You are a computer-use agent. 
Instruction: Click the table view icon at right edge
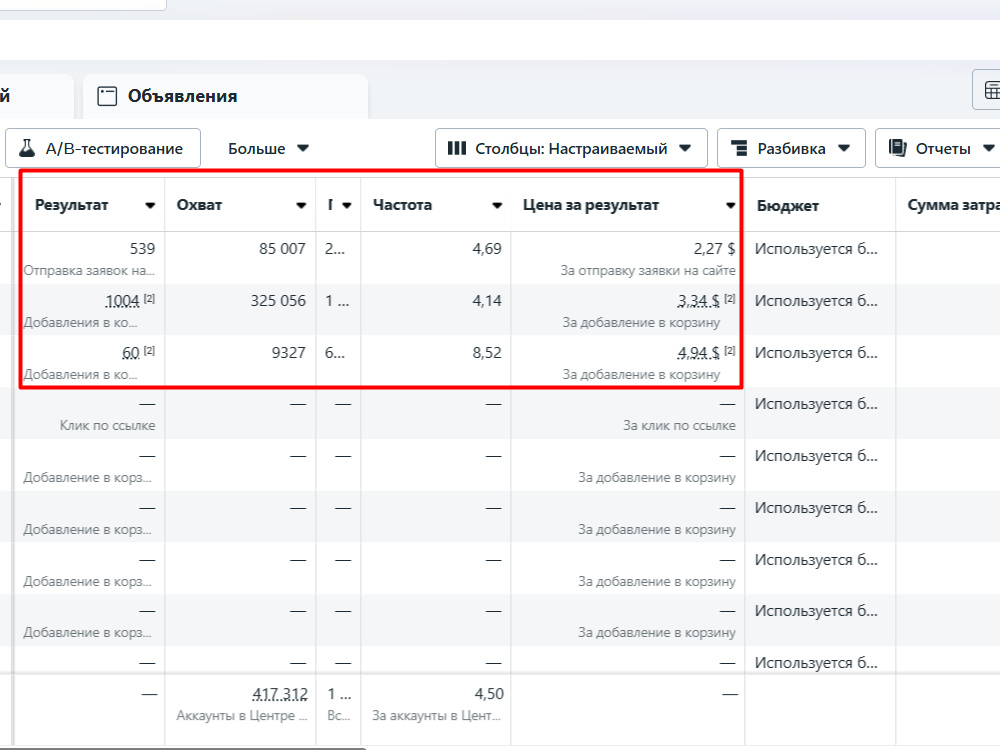coord(992,90)
